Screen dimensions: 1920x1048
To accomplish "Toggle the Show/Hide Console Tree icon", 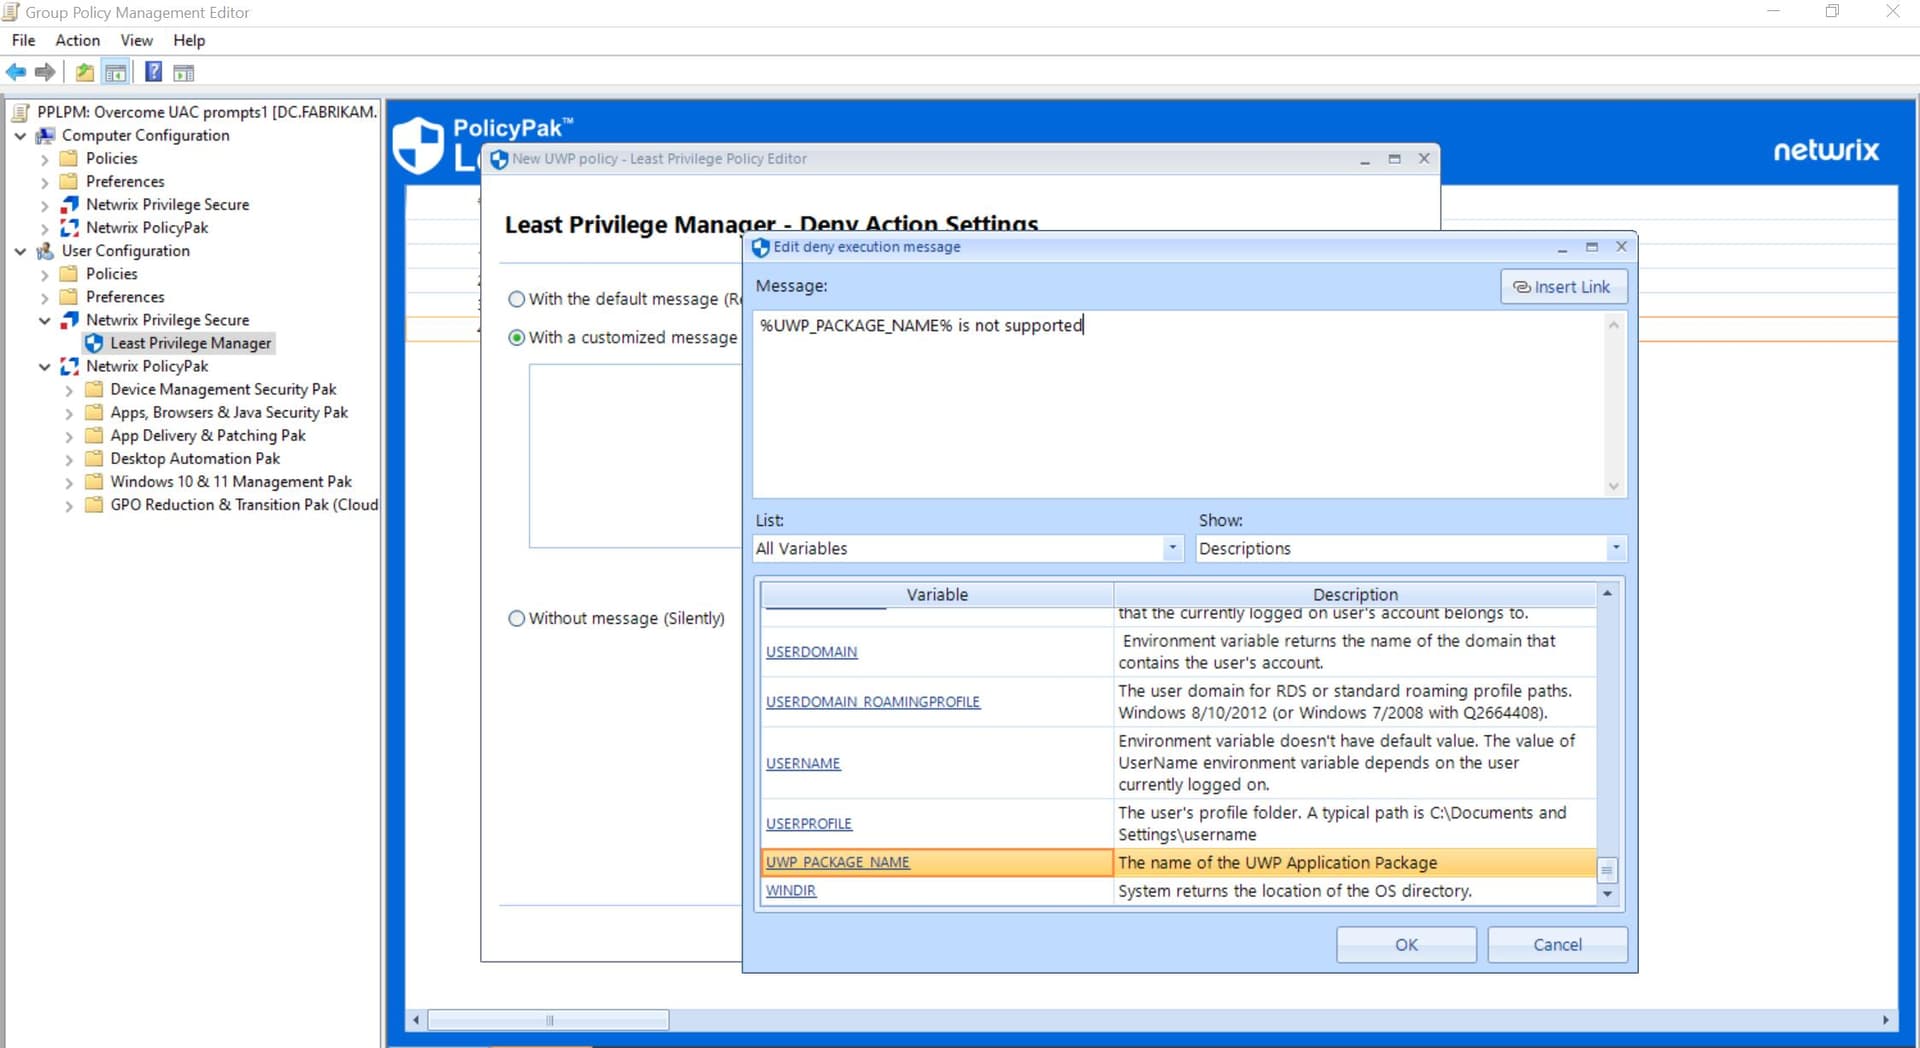I will [116, 72].
